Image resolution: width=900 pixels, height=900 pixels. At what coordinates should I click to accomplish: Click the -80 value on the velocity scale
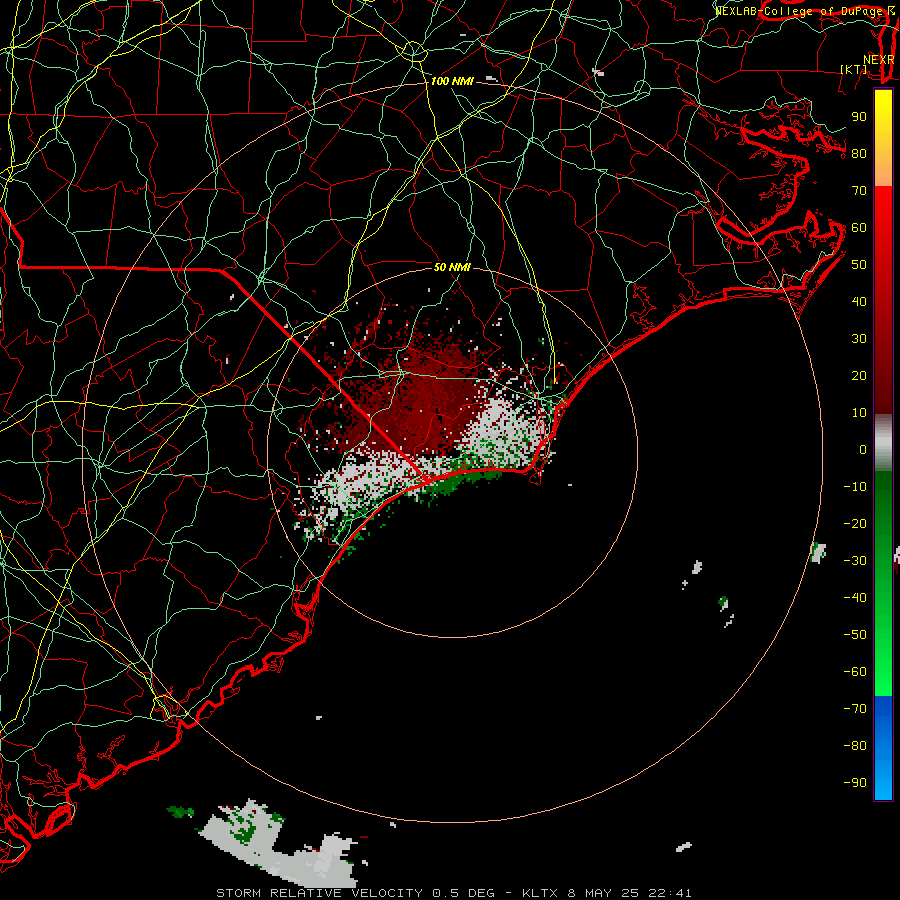(855, 746)
